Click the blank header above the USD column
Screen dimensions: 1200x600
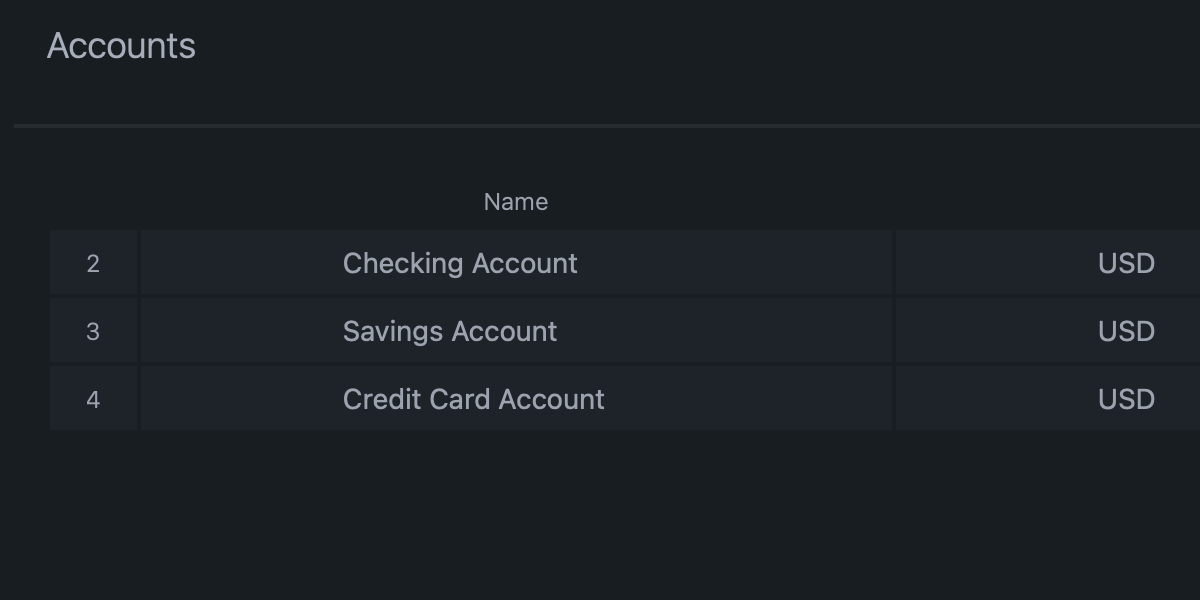click(x=1047, y=202)
